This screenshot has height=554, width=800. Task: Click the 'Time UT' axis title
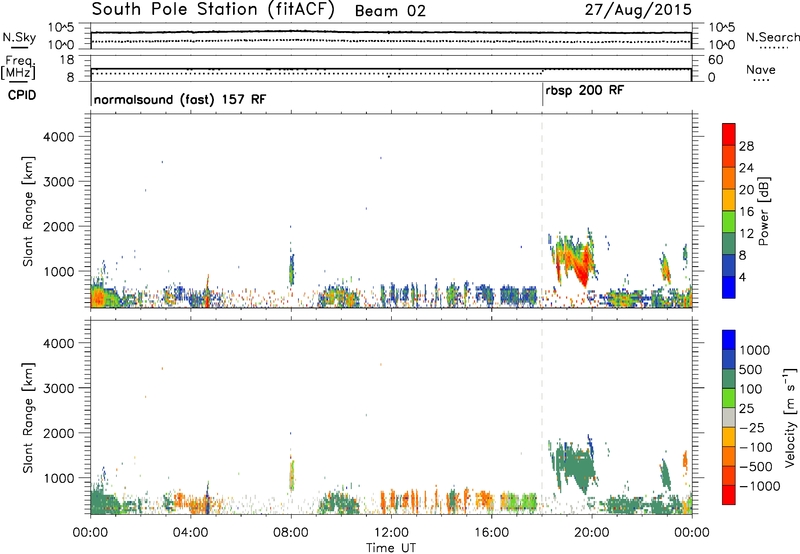coord(391,548)
